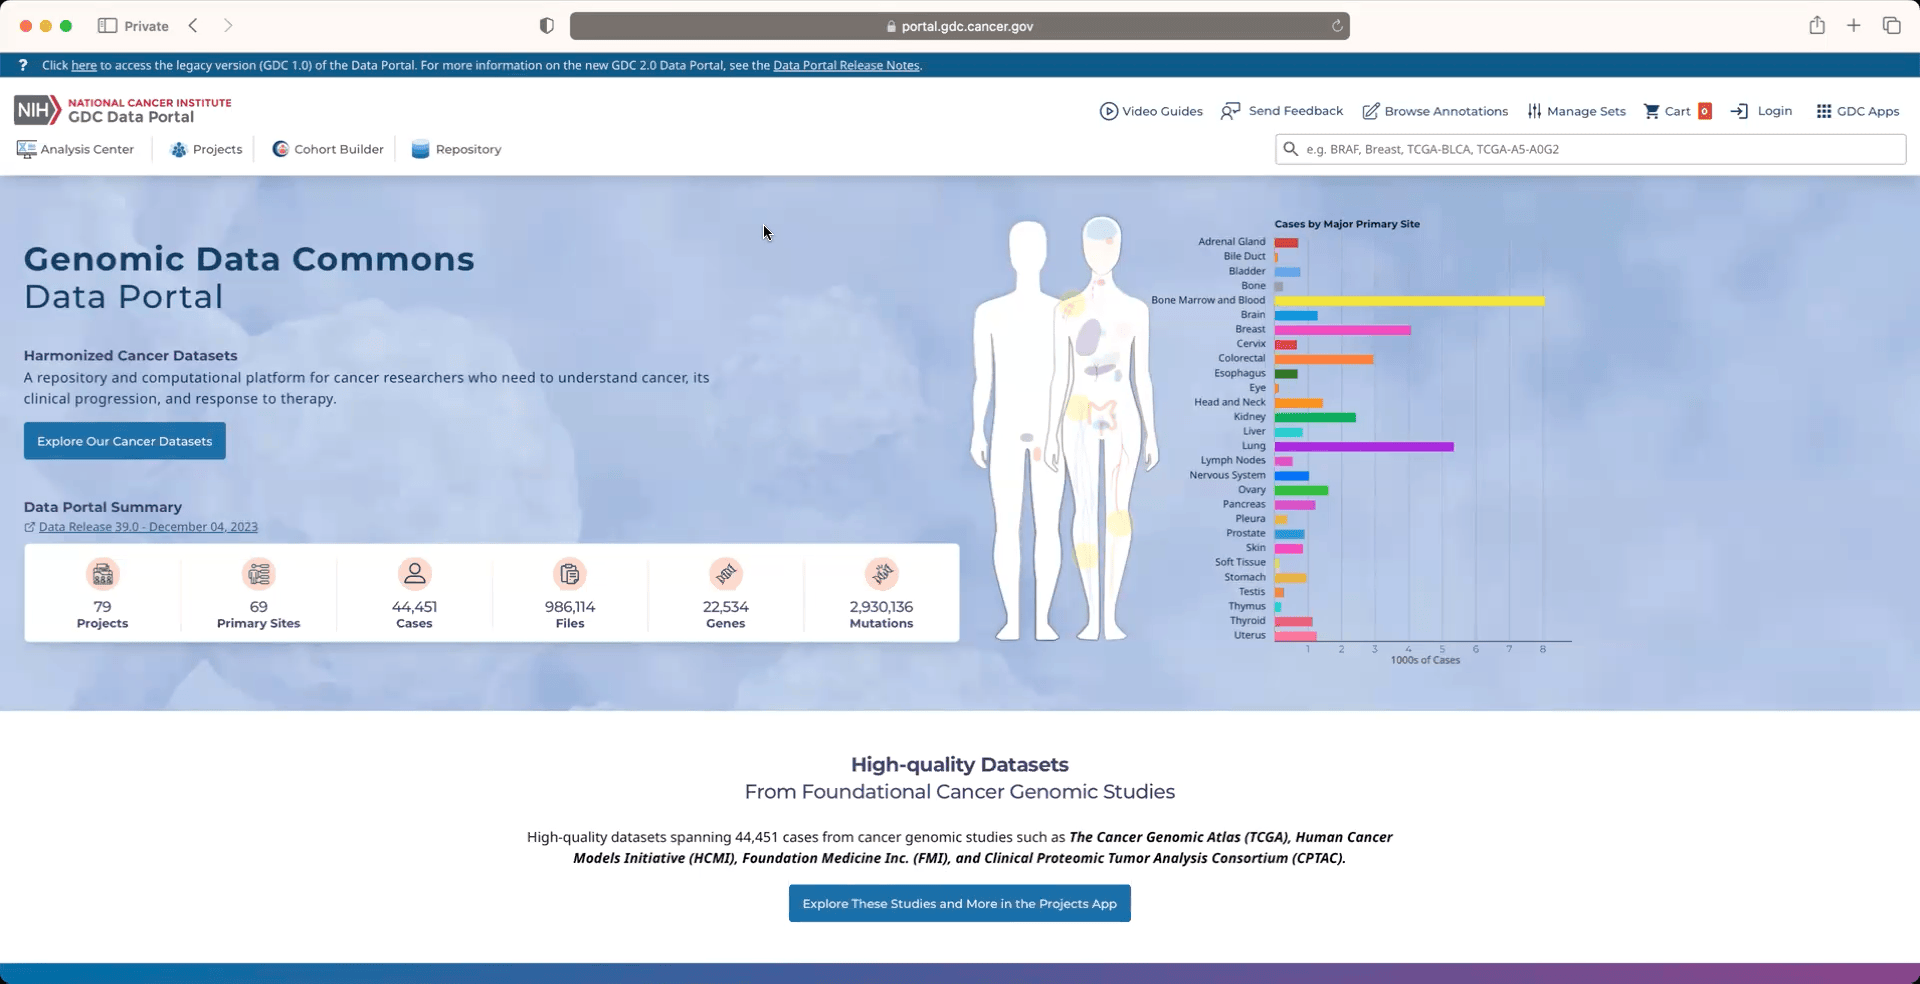The width and height of the screenshot is (1920, 984).
Task: Click the Explore These Studies Projects App button
Action: (959, 903)
